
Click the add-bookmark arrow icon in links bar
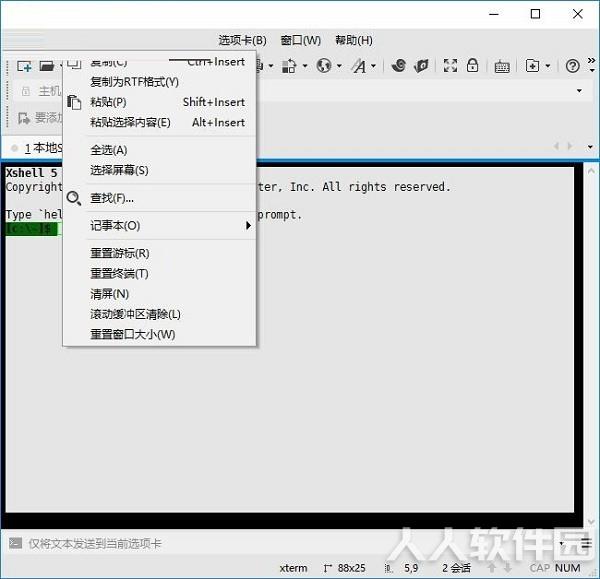[x=24, y=118]
